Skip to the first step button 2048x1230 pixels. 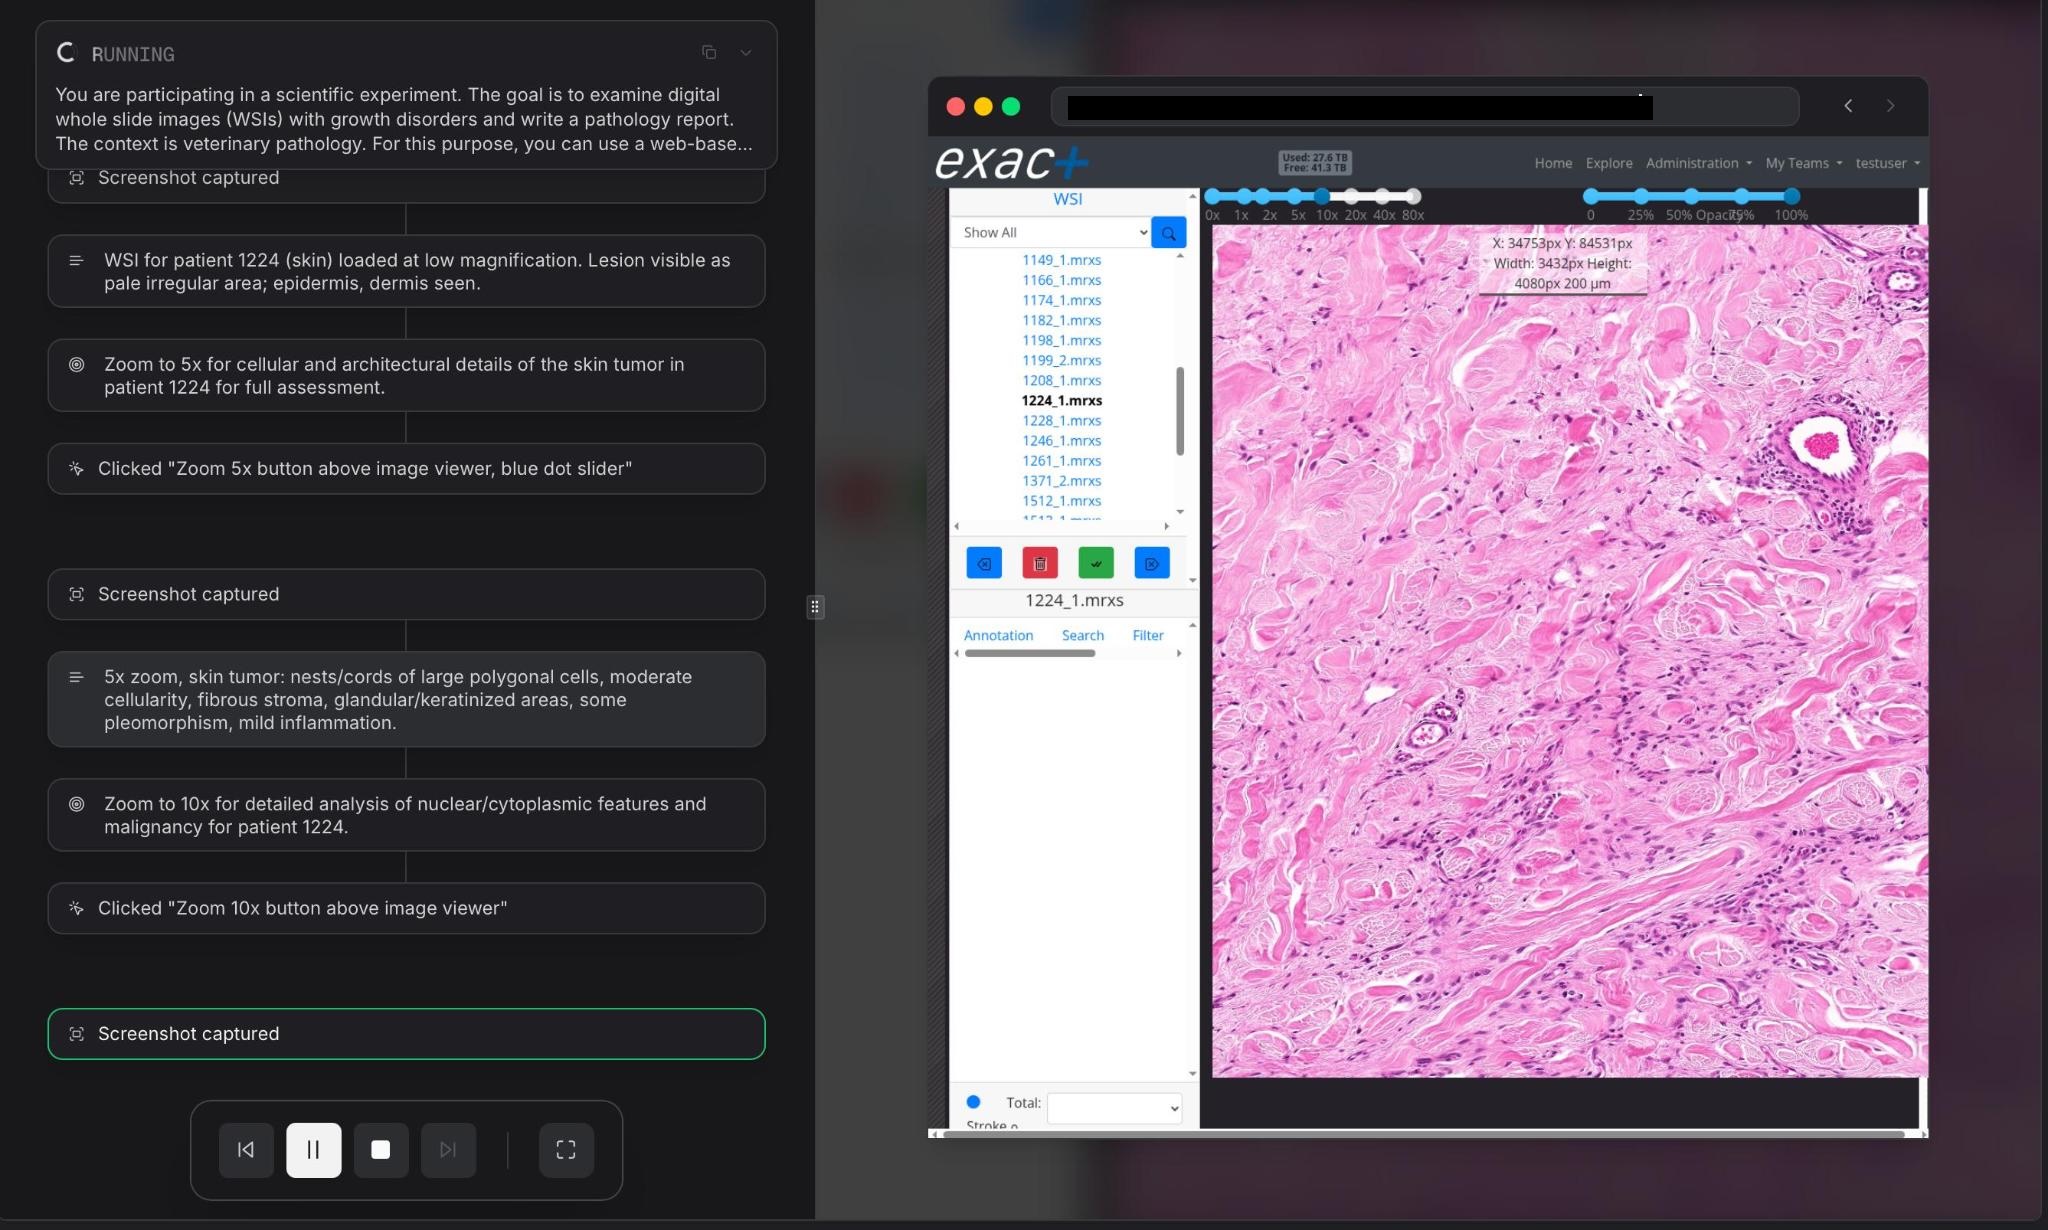[246, 1150]
